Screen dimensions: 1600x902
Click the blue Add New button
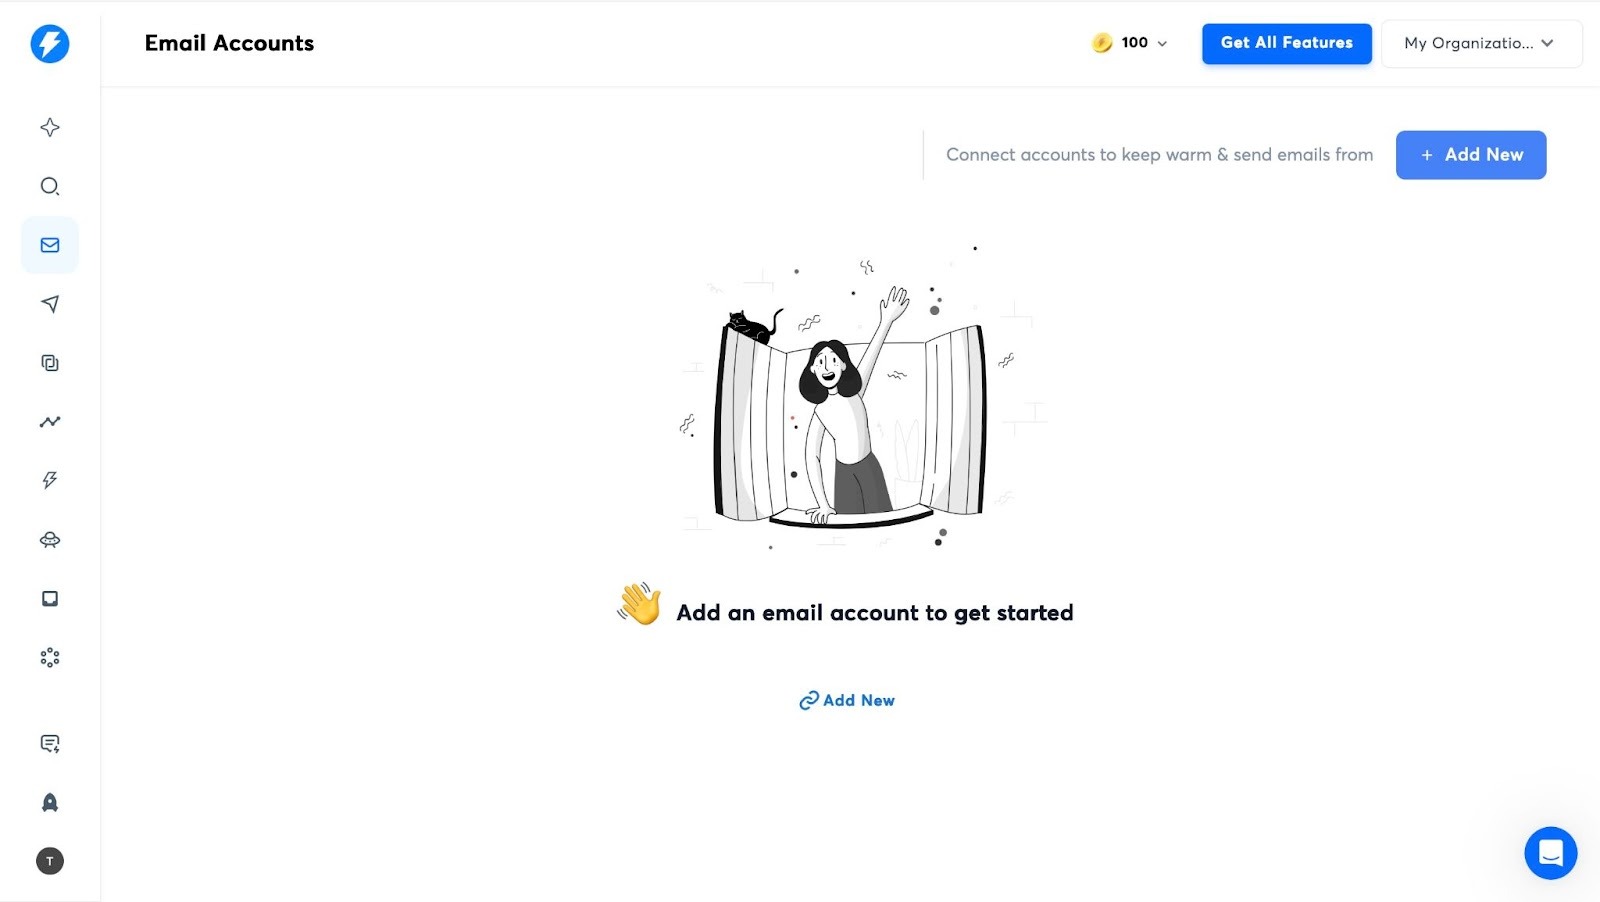[1471, 155]
